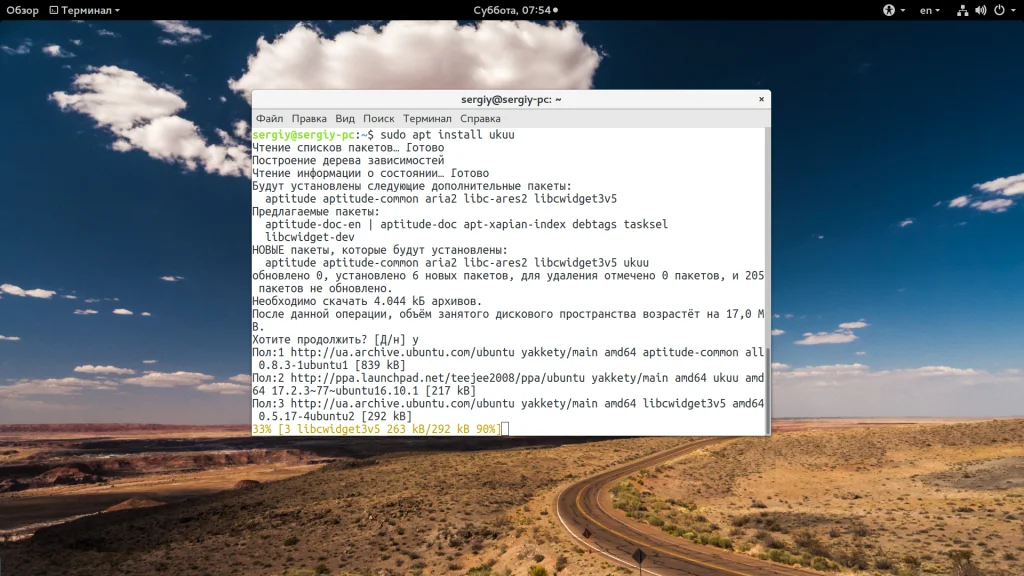This screenshot has width=1024, height=576.
Task: Click the line Необходимо скачать 4.044 kБ архивов
Action: [367, 301]
